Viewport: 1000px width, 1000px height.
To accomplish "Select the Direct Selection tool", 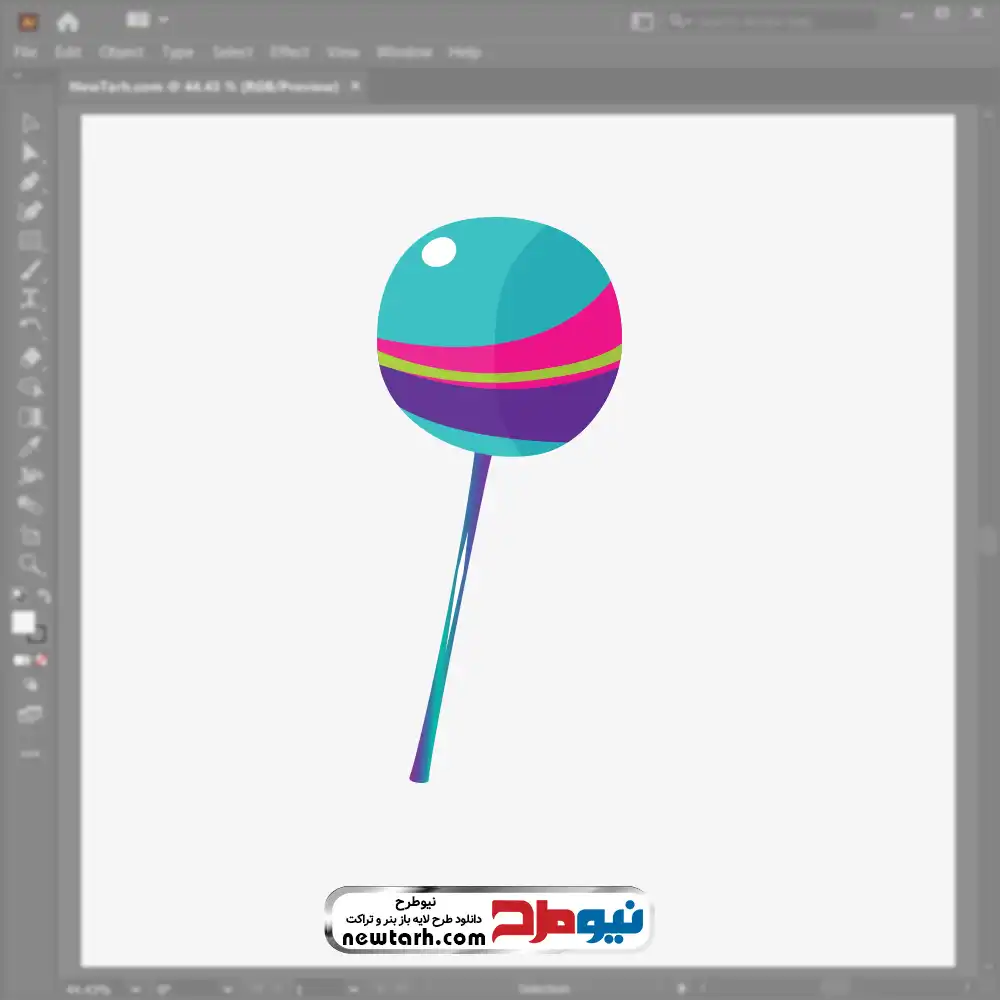I will pos(30,152).
